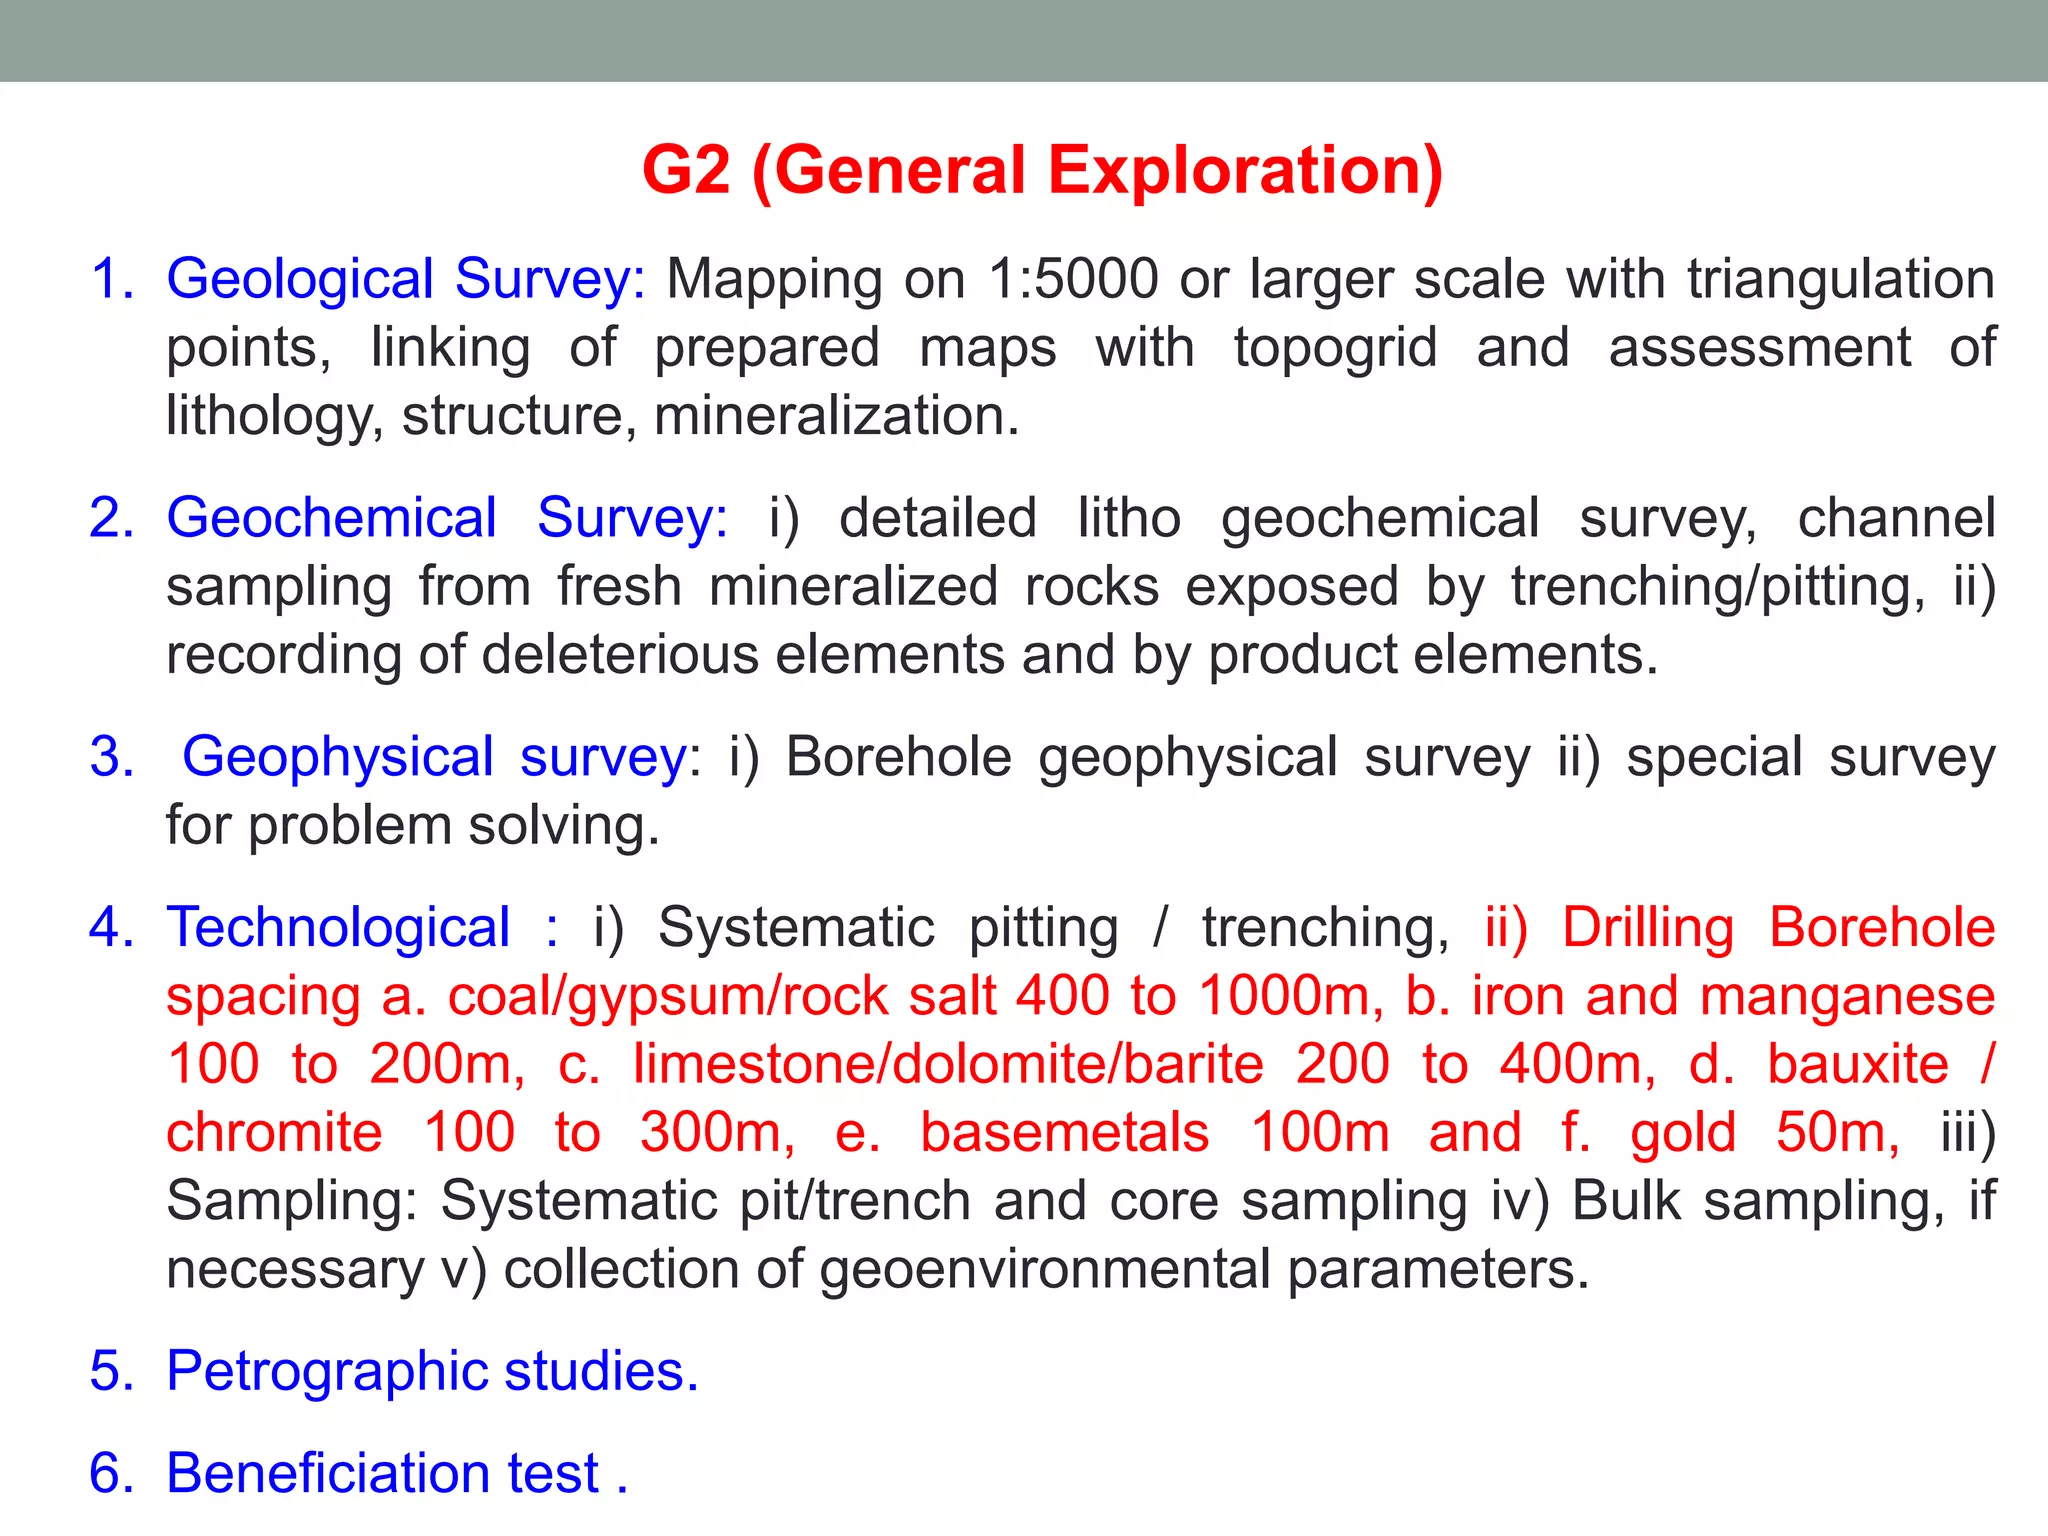Click the list number 4 marker
Screen dimensions: 2048x1536
111,927
